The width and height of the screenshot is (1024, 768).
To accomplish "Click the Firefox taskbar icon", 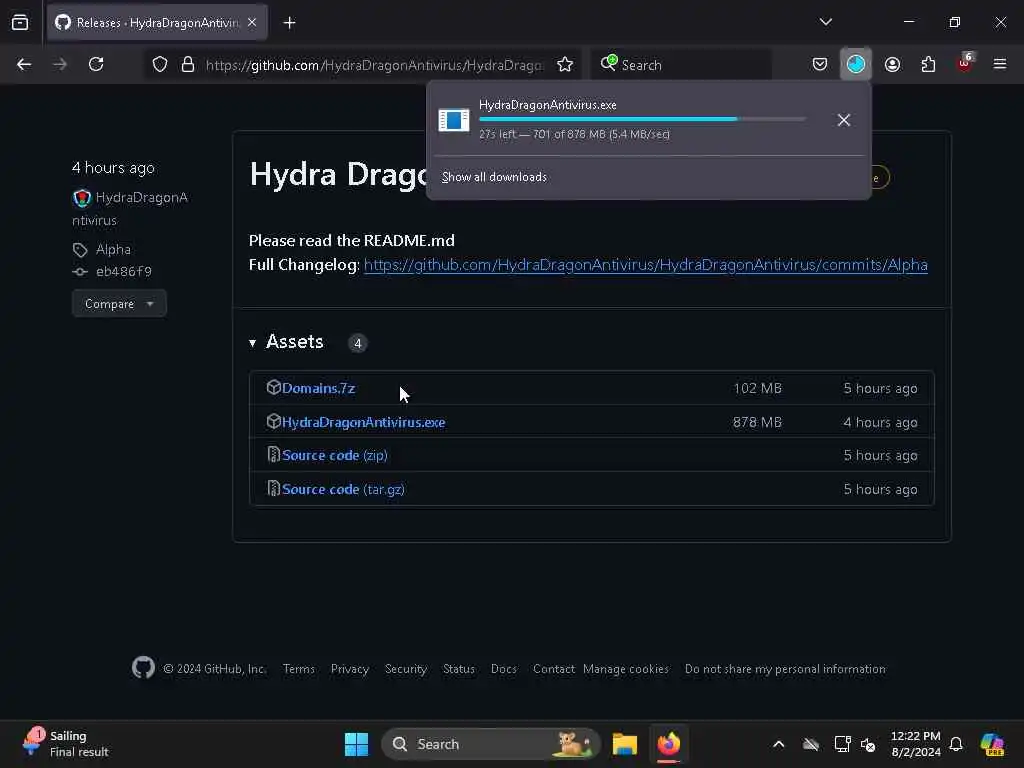I will (669, 744).
